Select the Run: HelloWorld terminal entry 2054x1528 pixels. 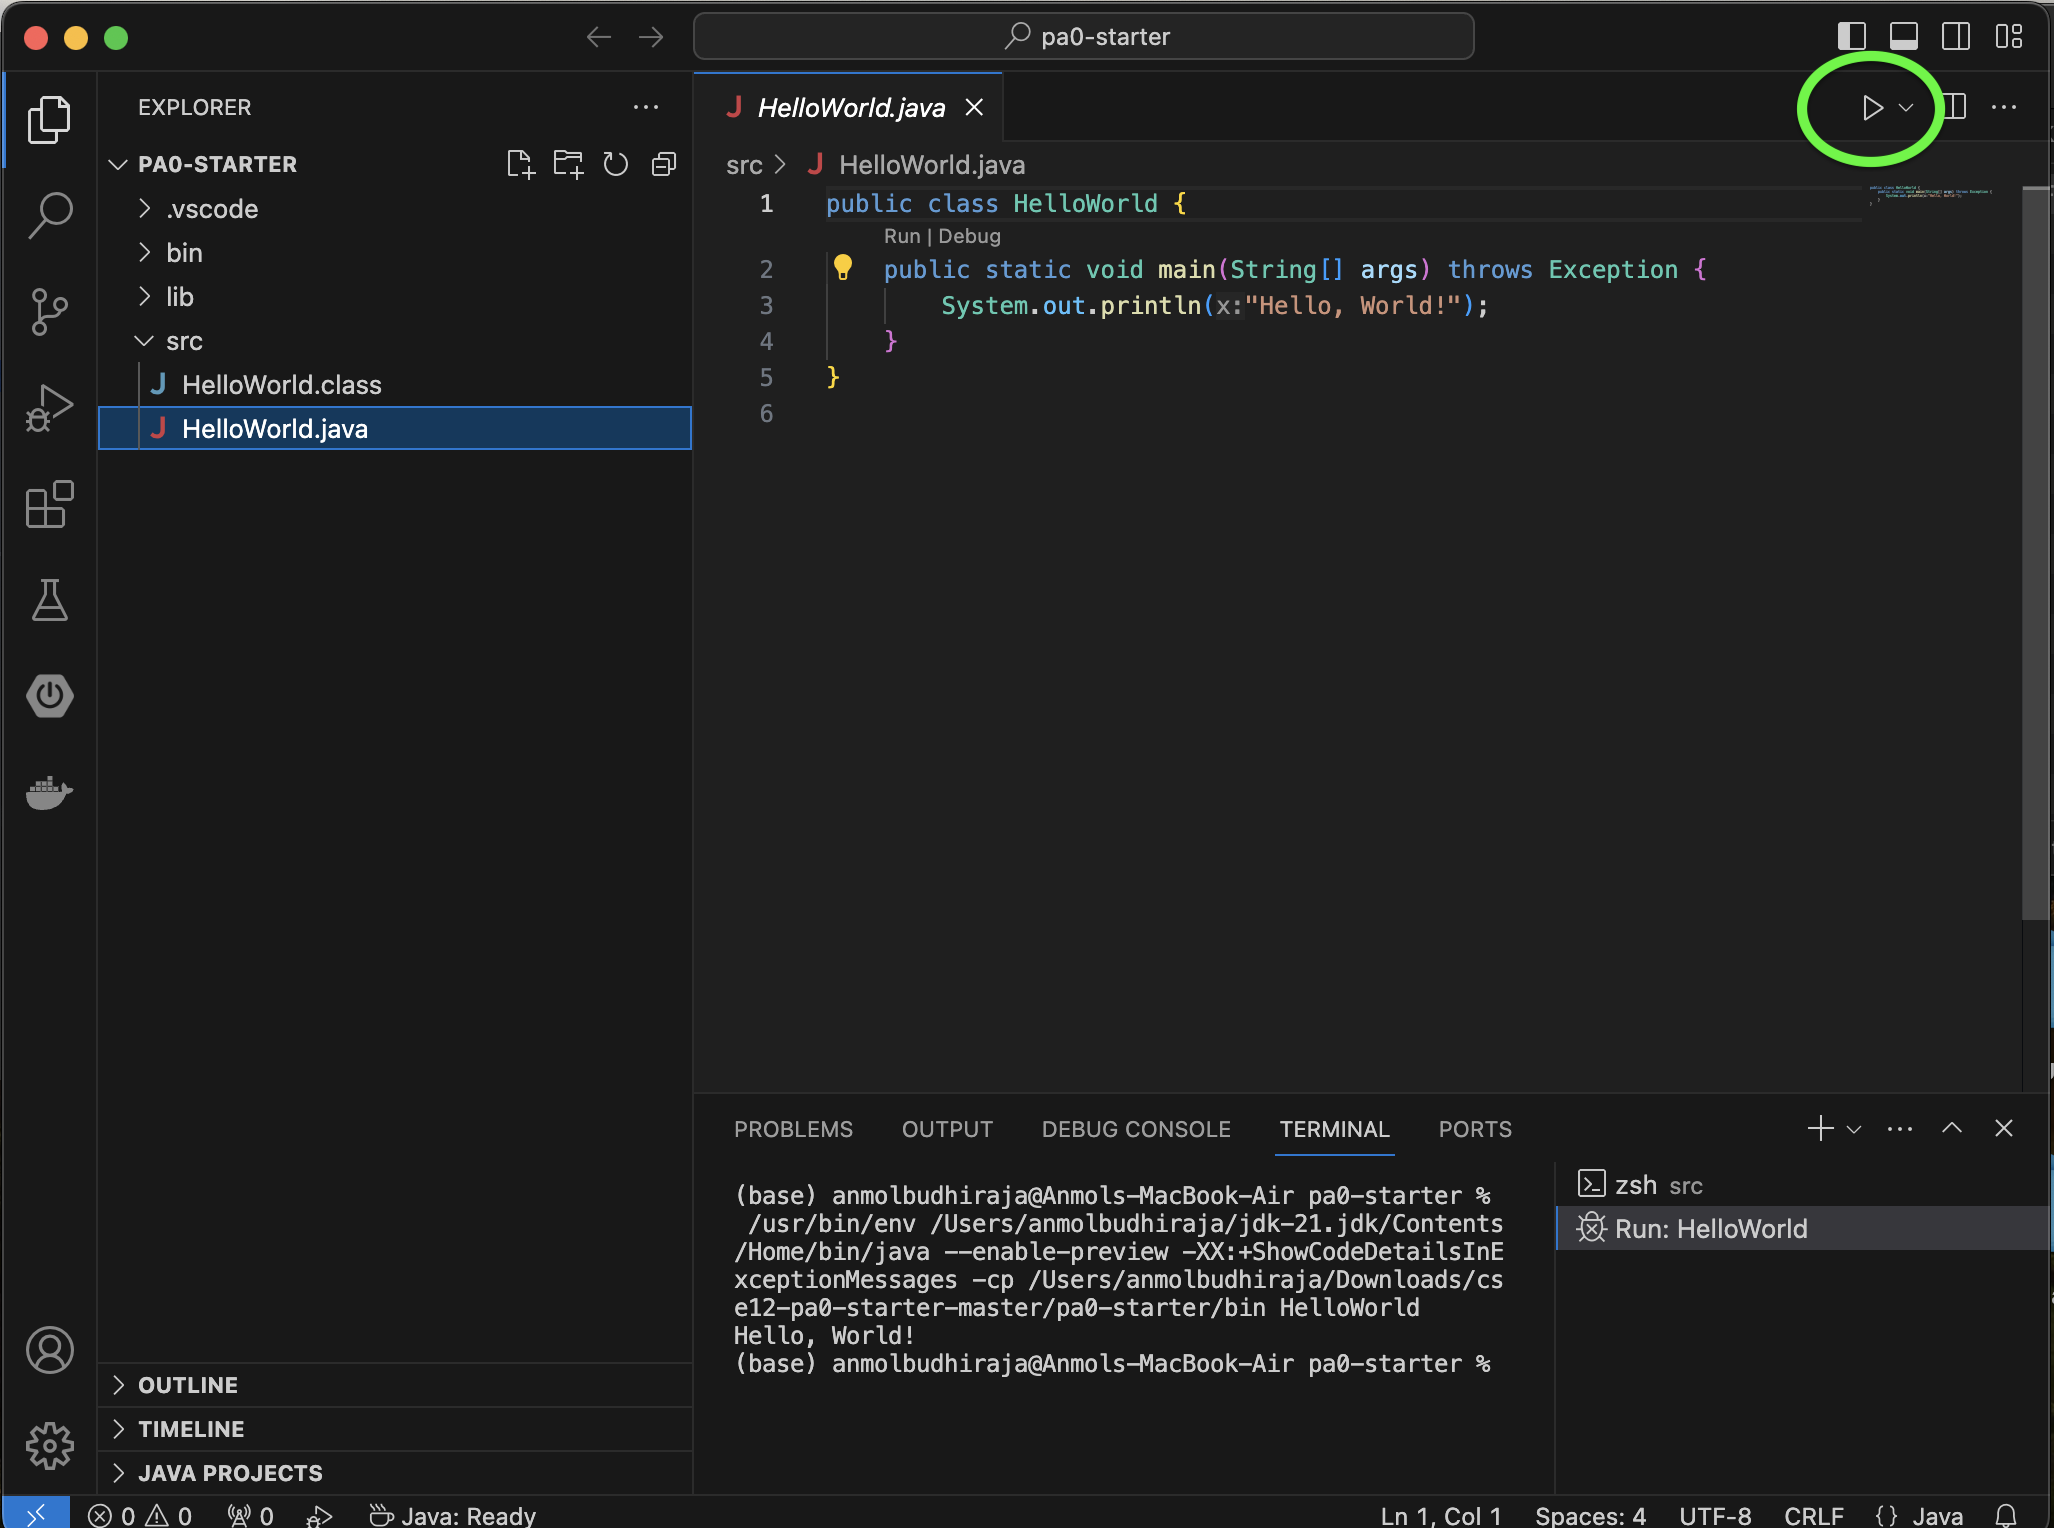(1804, 1229)
